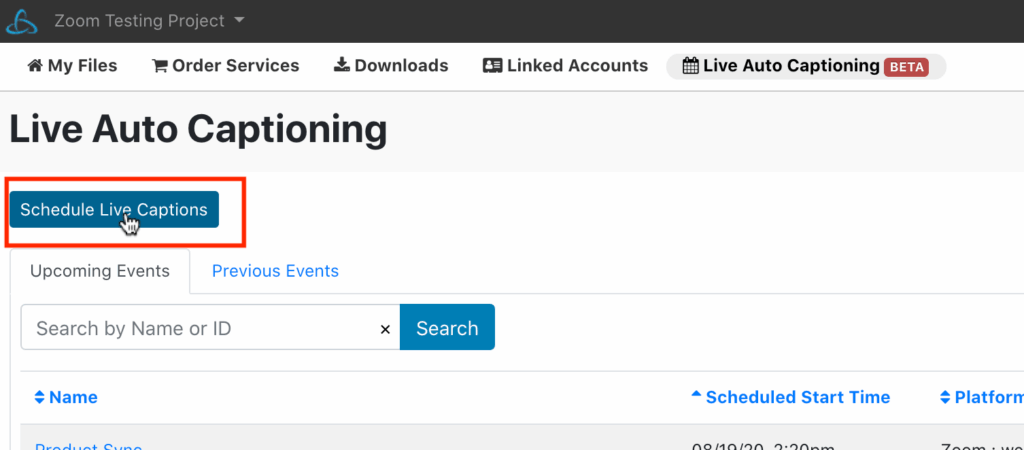Switch to the Upcoming Events tab

100,271
